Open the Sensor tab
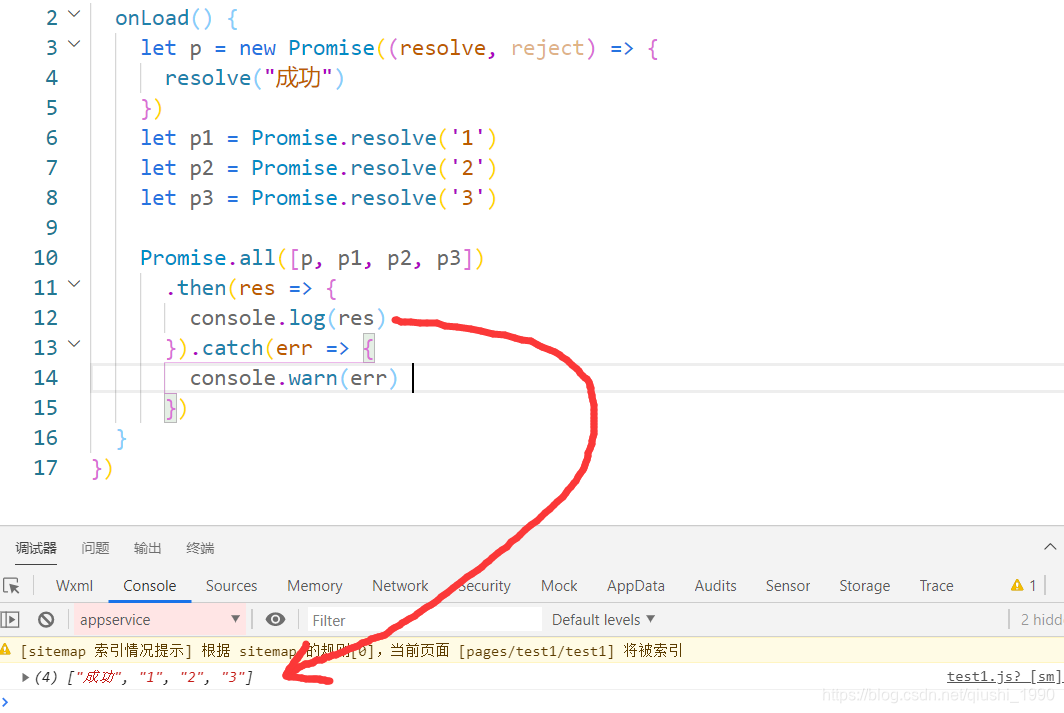This screenshot has width=1064, height=713. pos(787,585)
